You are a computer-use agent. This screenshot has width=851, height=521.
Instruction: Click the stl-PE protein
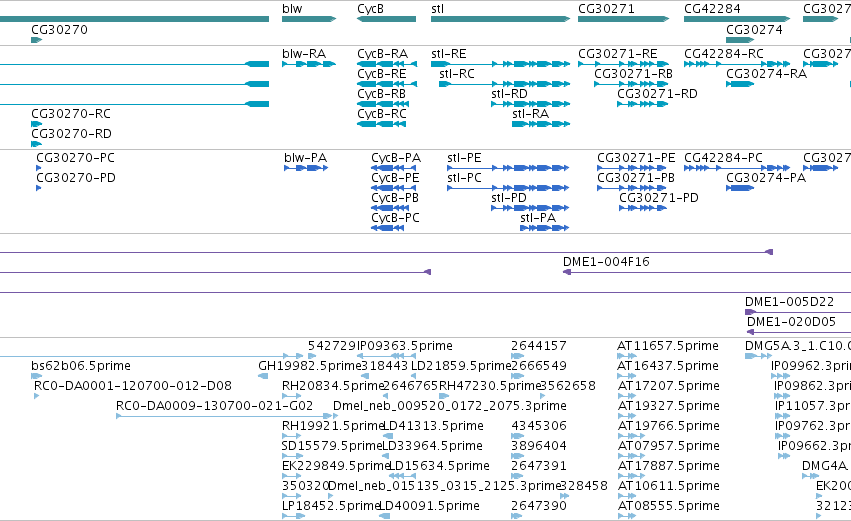508,168
